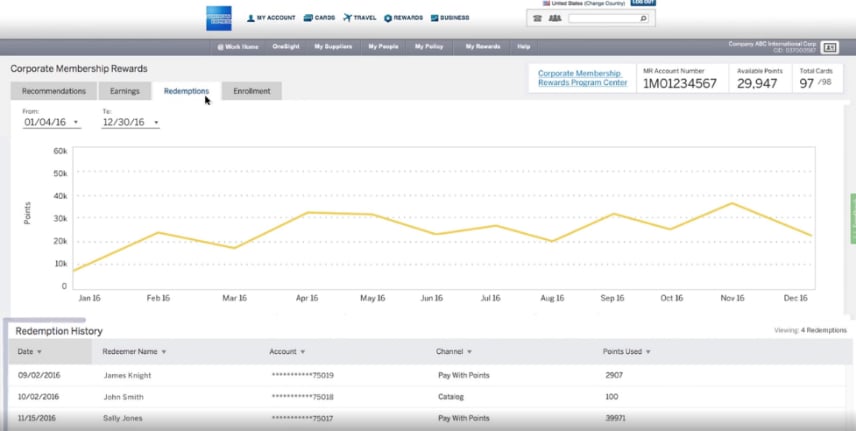The width and height of the screenshot is (856, 431).
Task: Open the company profile card icon
Action: (x=829, y=47)
